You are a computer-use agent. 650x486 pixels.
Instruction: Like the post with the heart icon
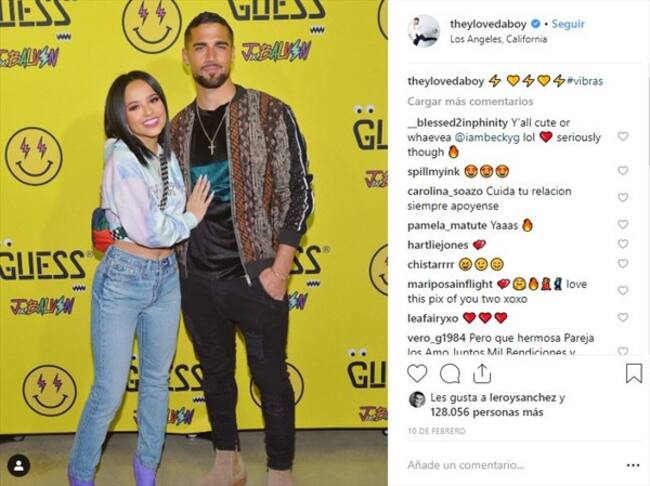click(x=417, y=374)
